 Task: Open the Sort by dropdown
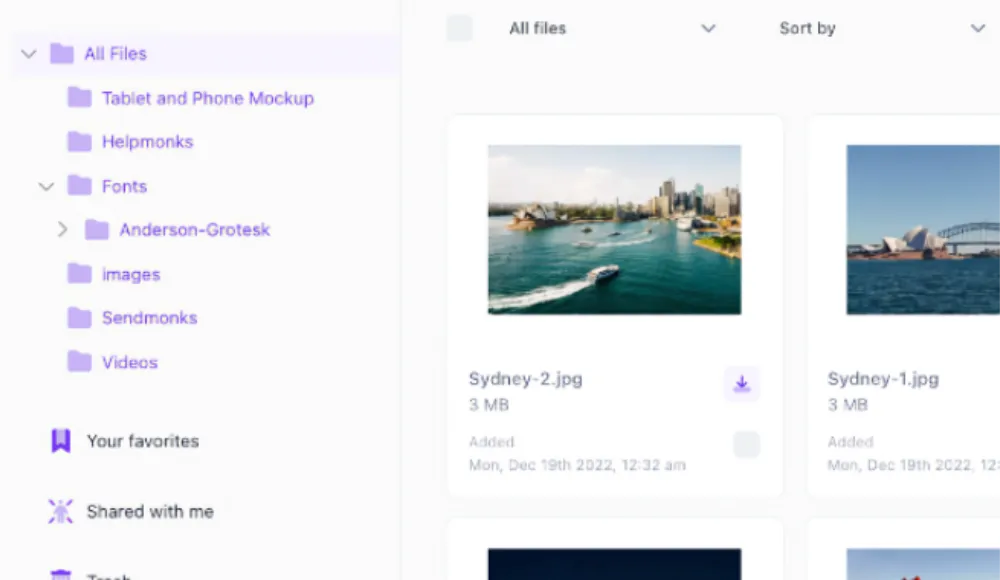[883, 28]
